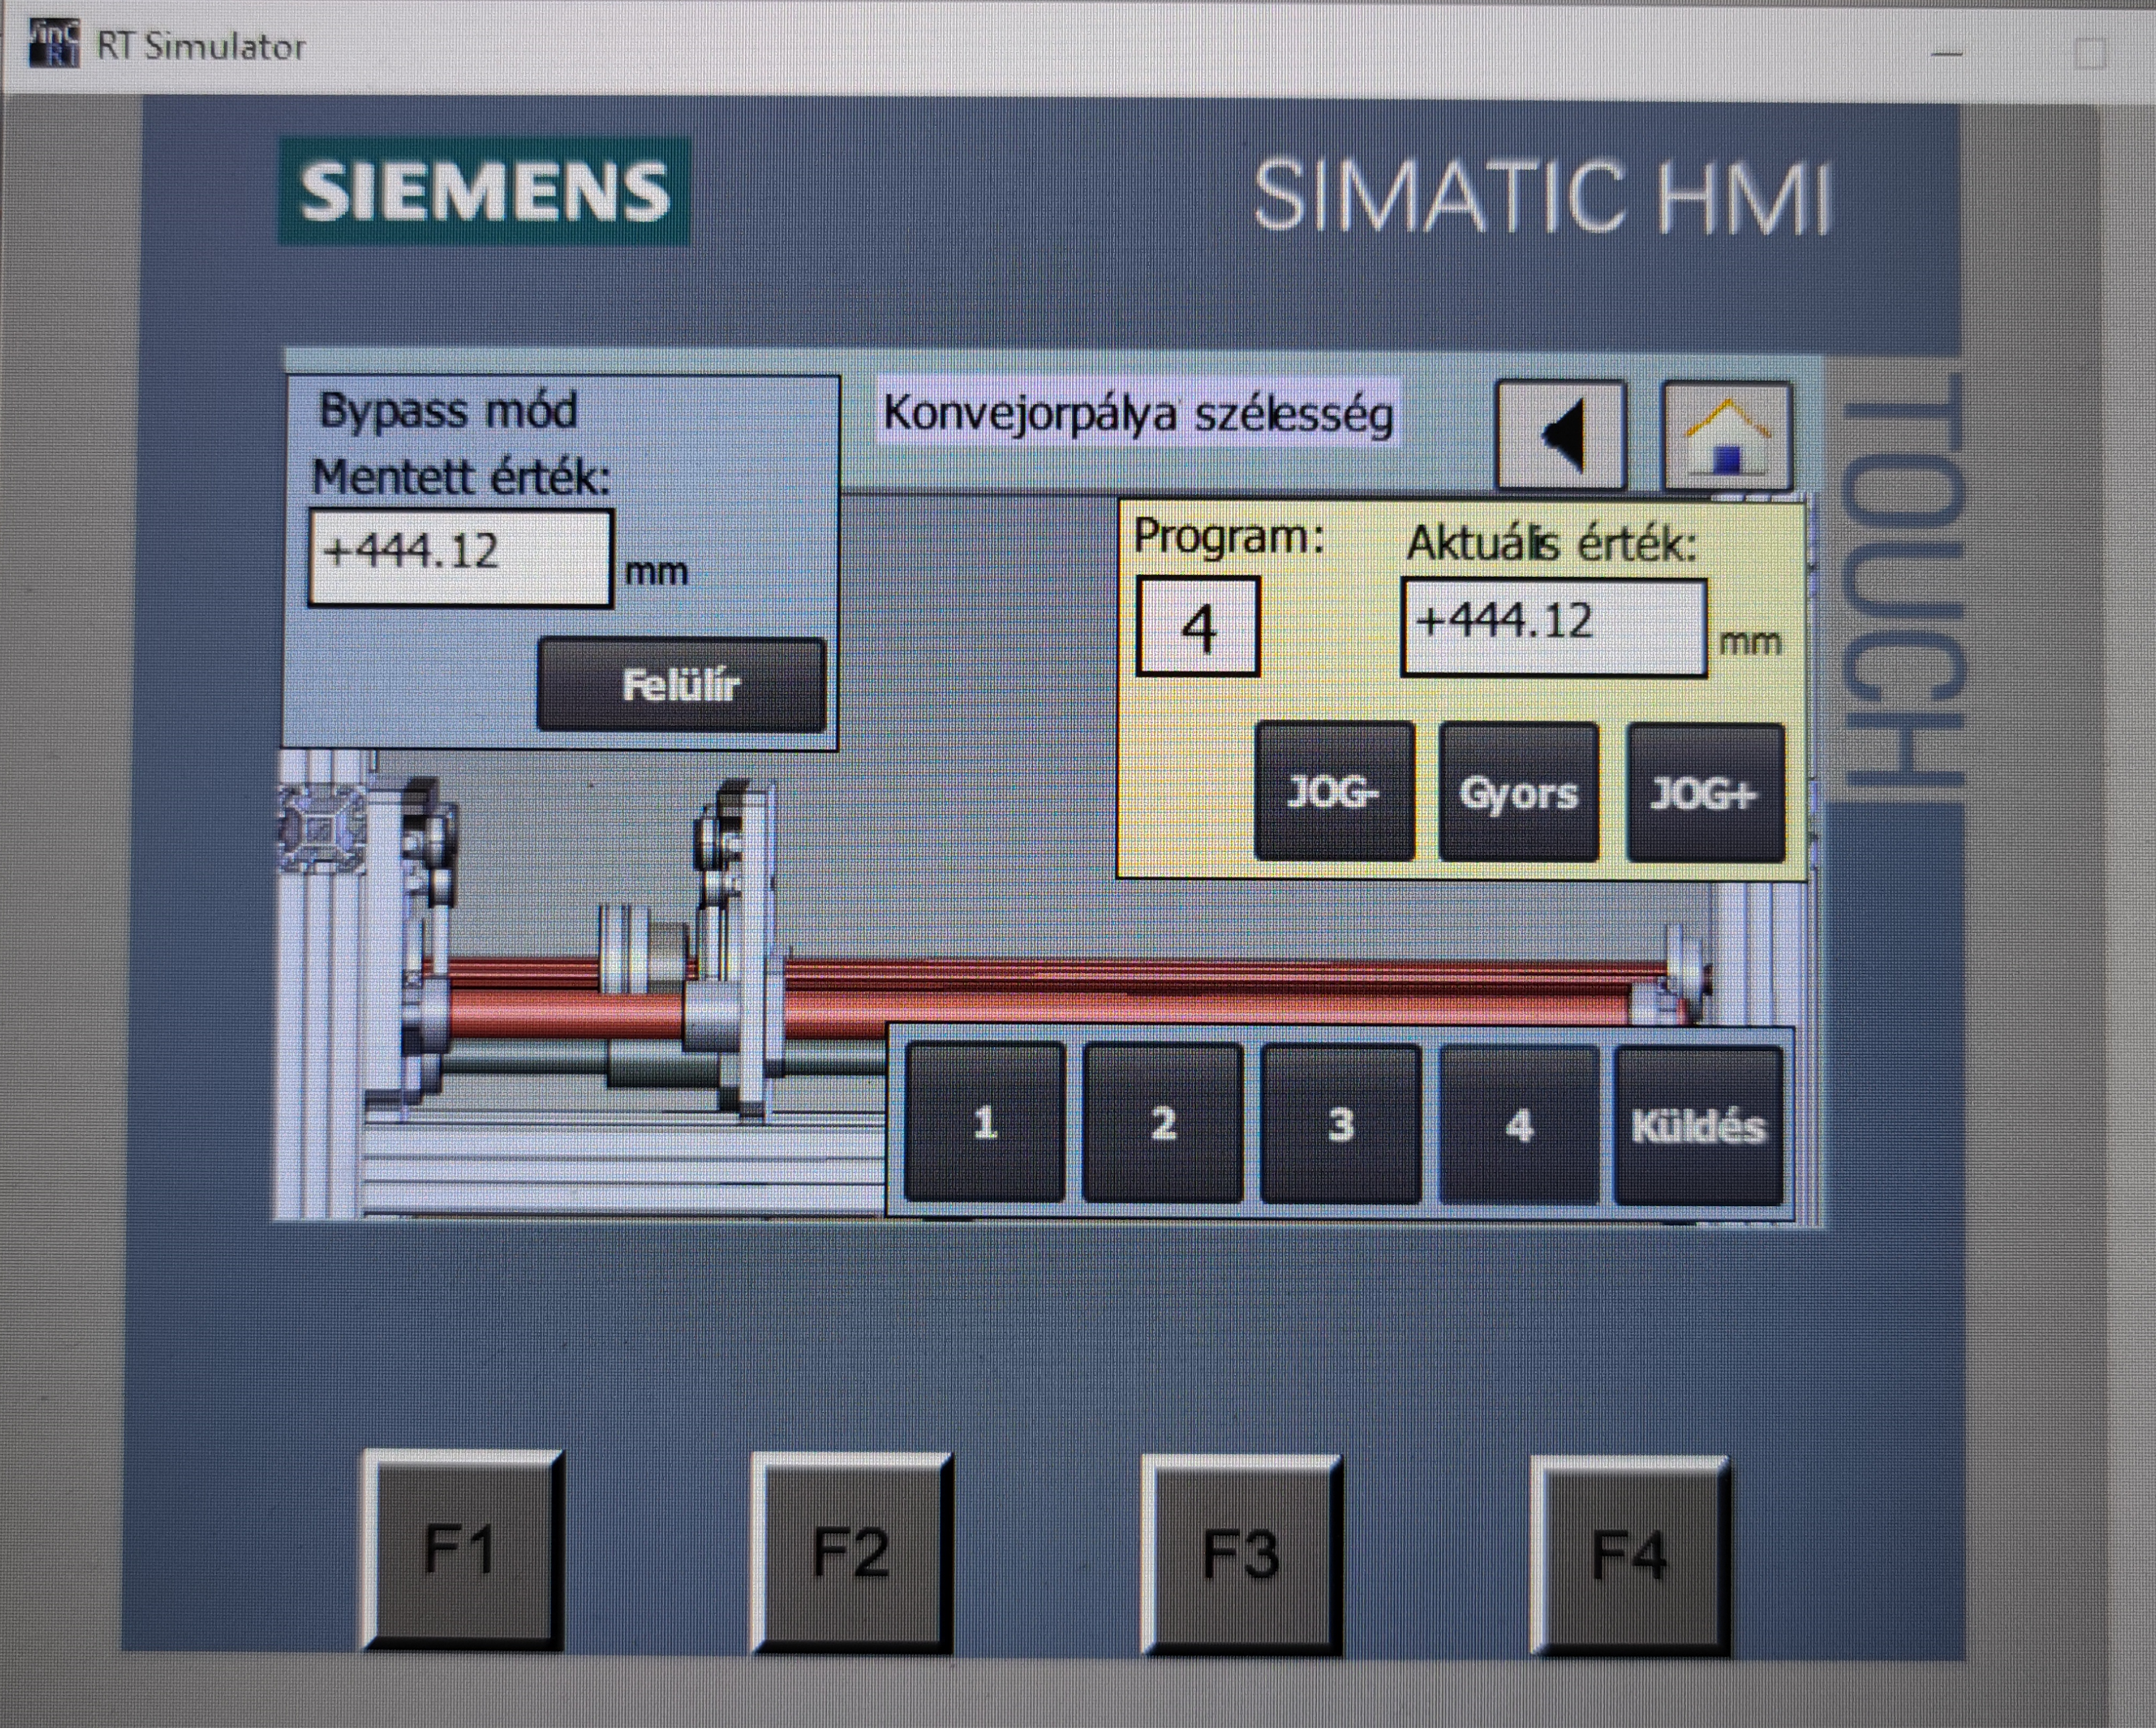Click the SIEMENS logo
Image resolution: width=2156 pixels, height=1730 pixels.
(x=484, y=191)
